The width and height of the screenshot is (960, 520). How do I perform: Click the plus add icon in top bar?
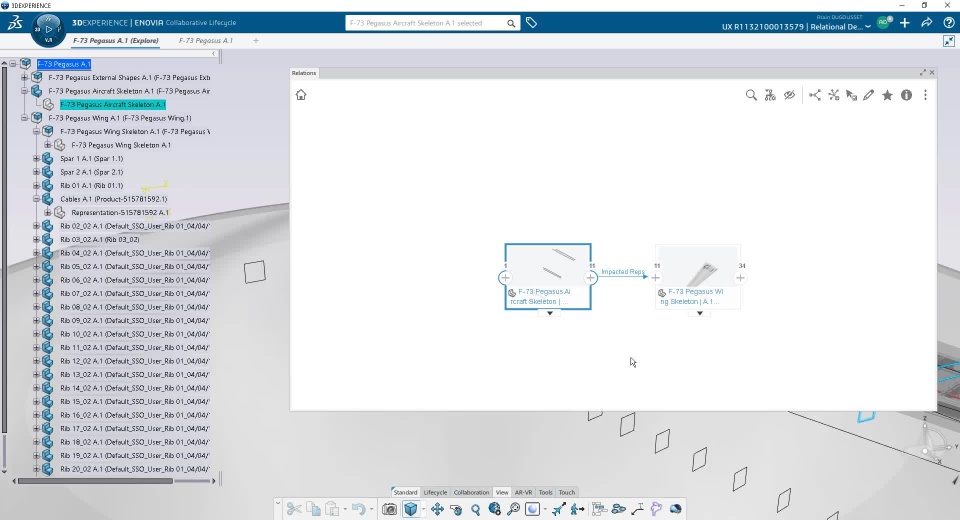(x=905, y=23)
